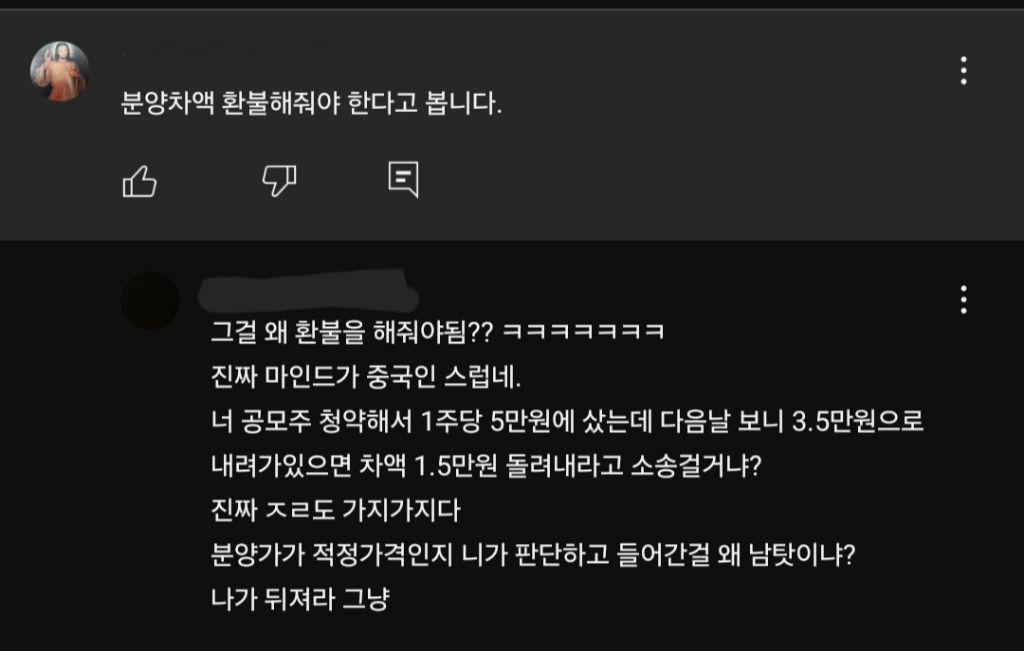Select the blurred username of the reply author

tap(308, 292)
